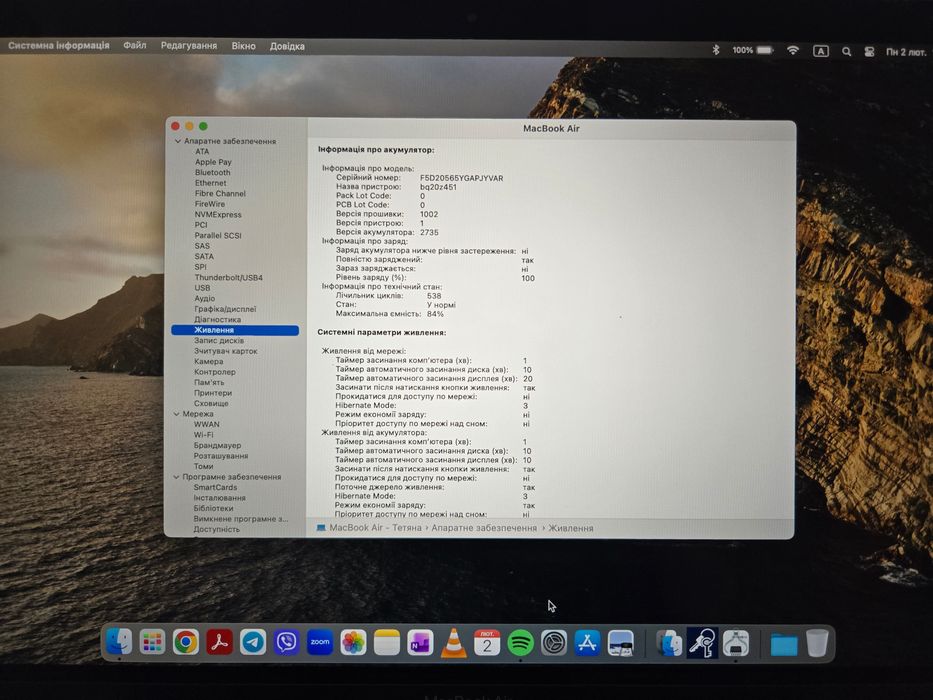Image resolution: width=933 pixels, height=700 pixels.
Task: Click serial number F5D20565YGAPJYVAR
Action: (461, 178)
